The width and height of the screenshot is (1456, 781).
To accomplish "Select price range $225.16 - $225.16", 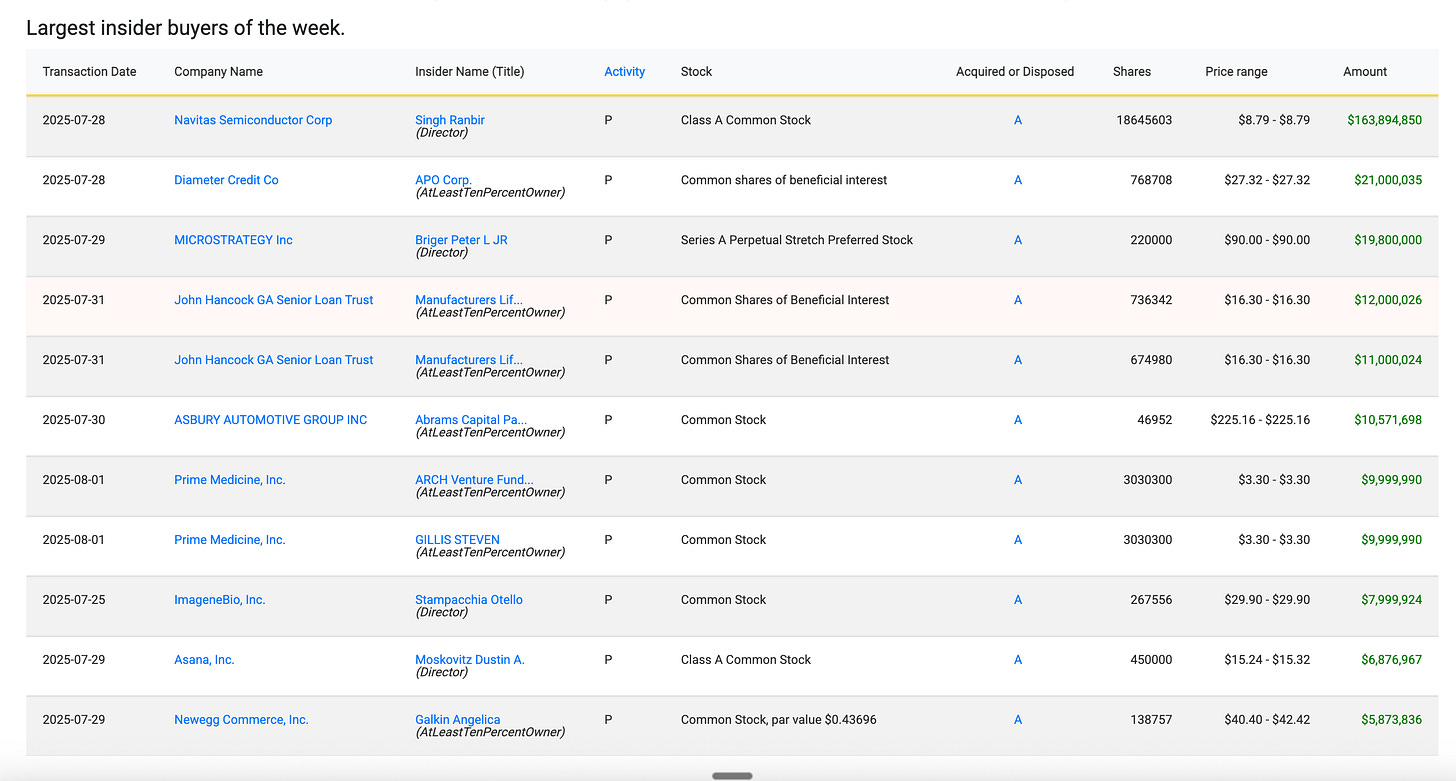I will point(1260,420).
